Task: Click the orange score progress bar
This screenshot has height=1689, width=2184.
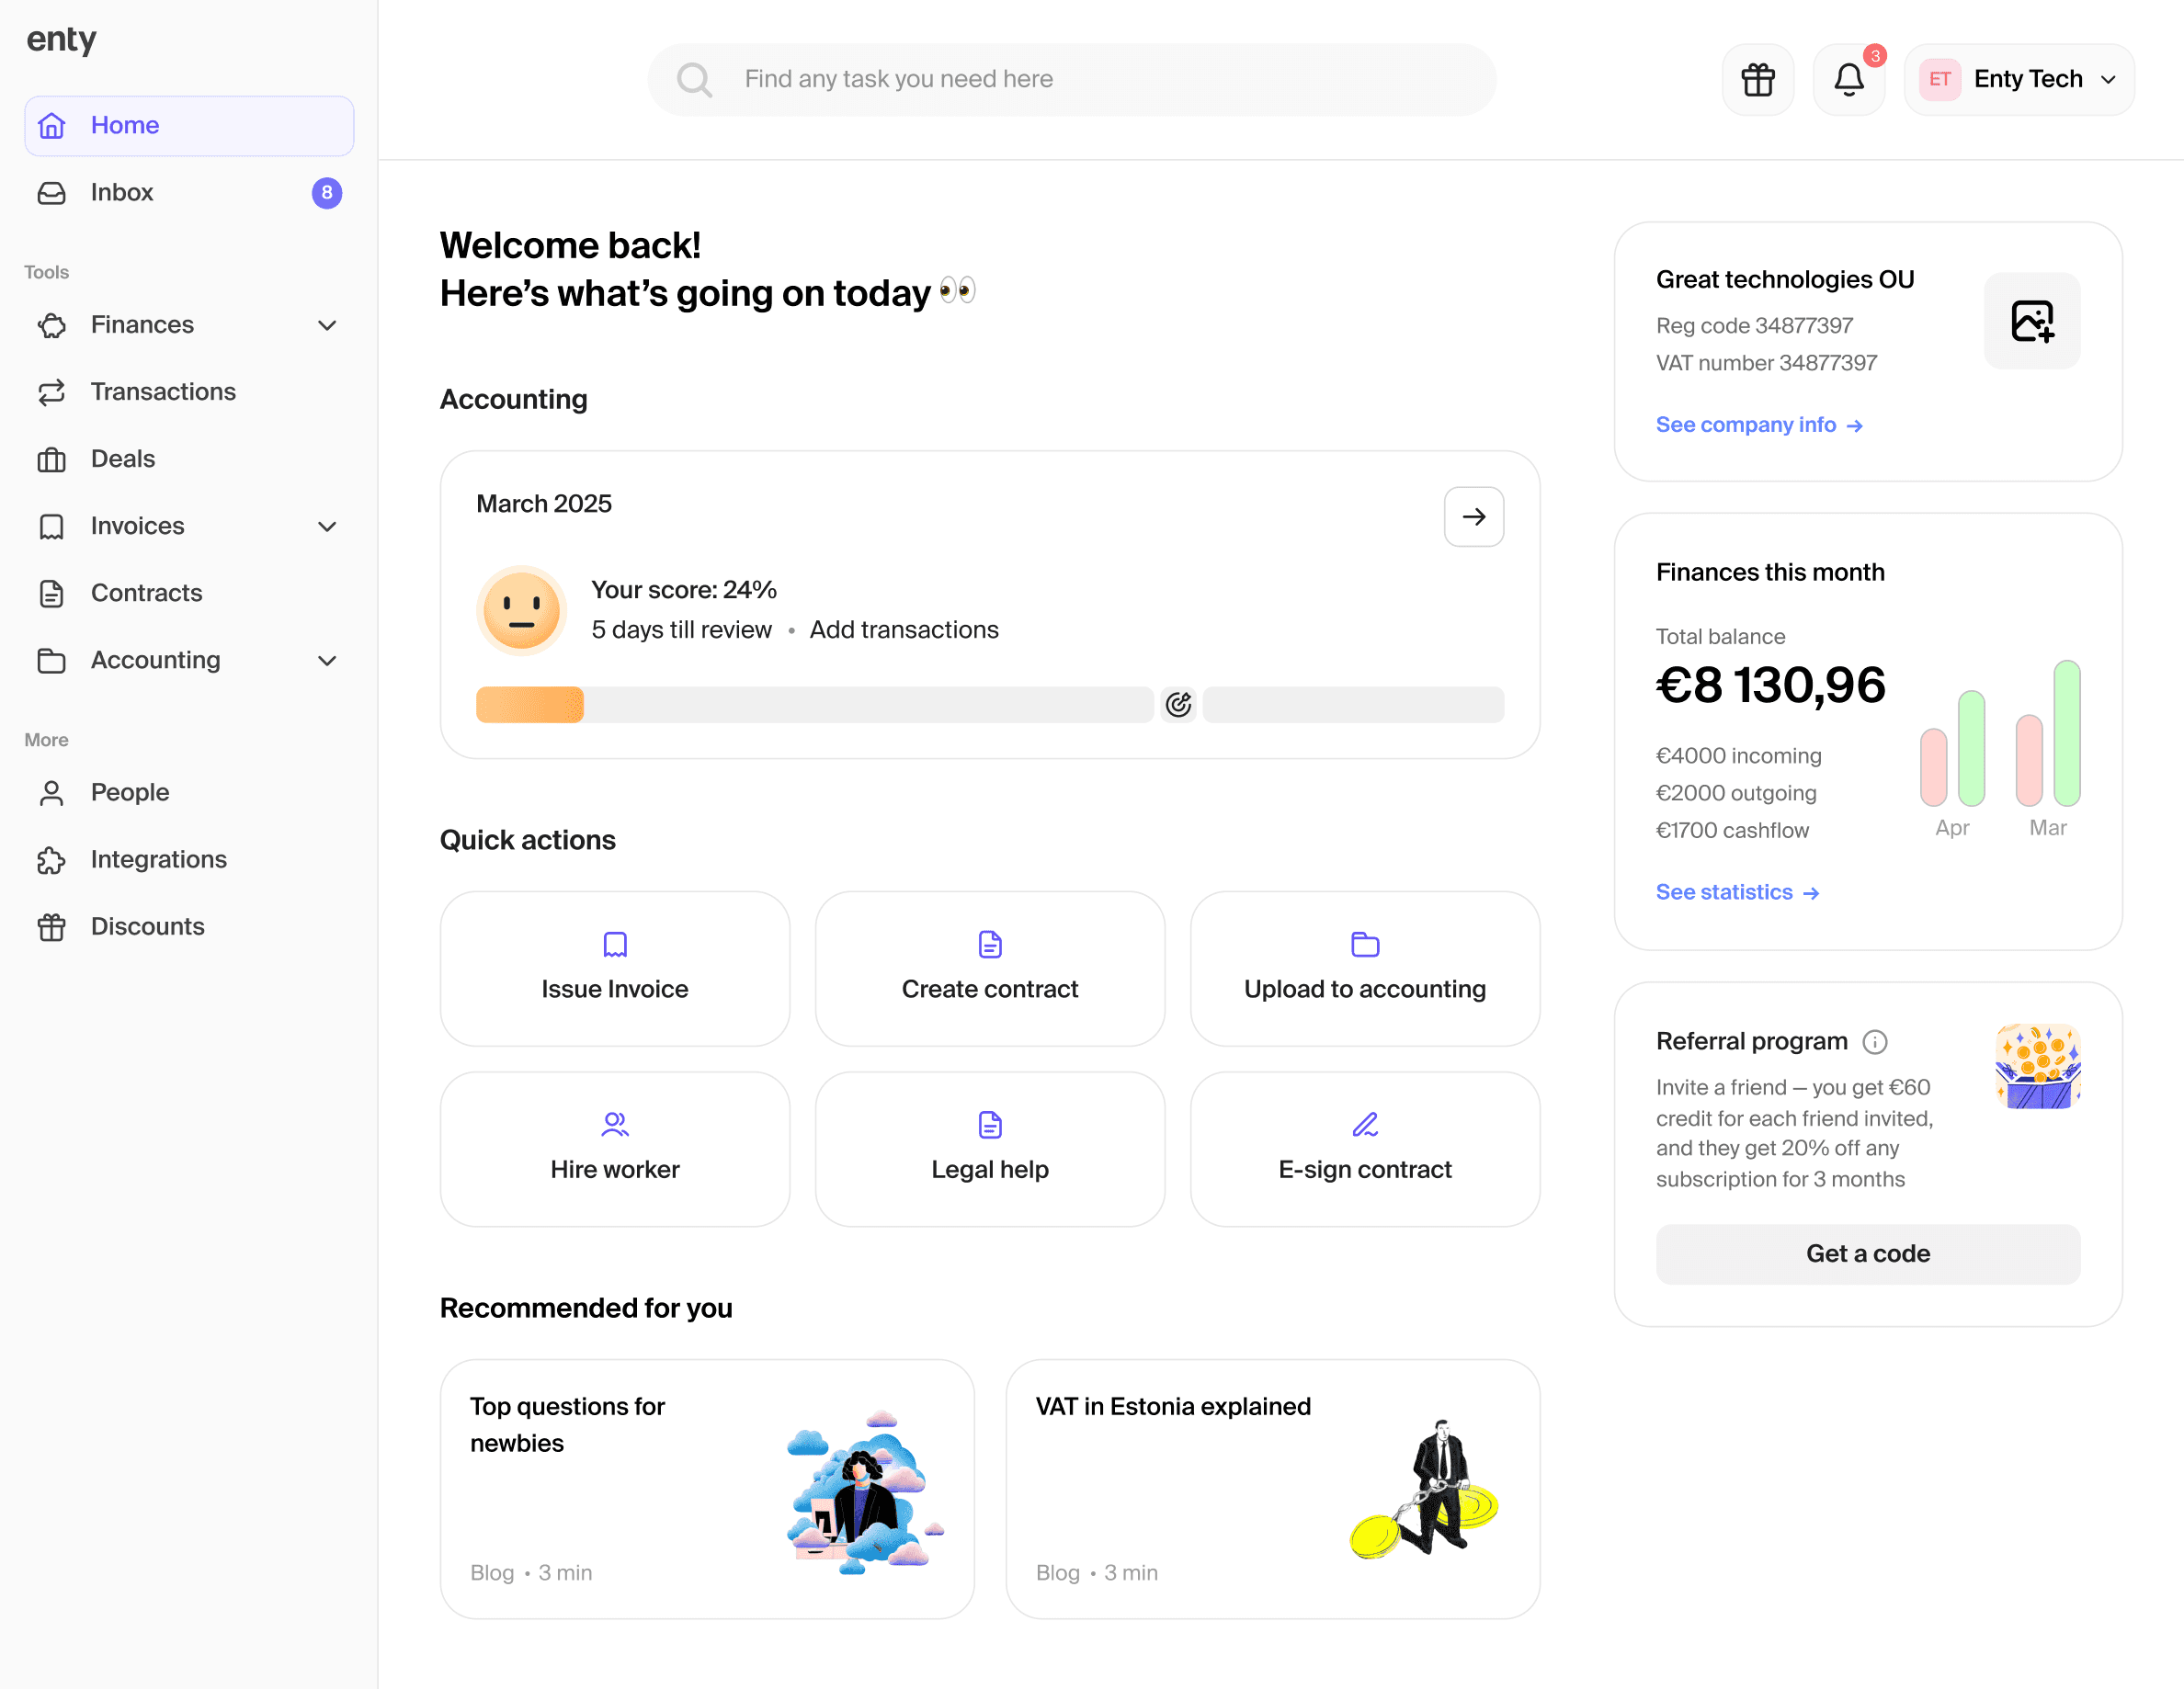Action: point(530,705)
